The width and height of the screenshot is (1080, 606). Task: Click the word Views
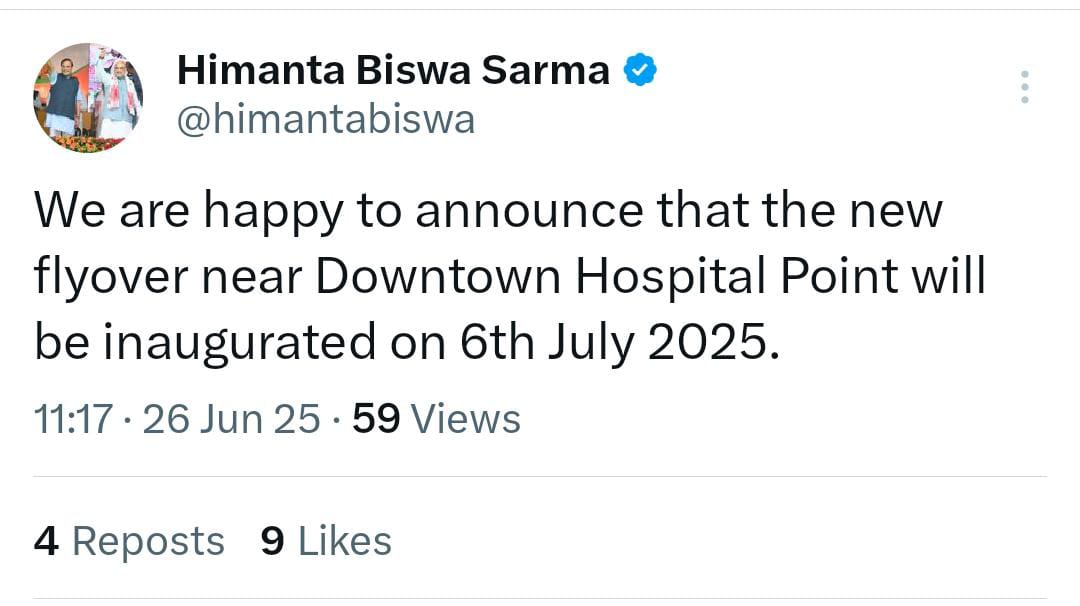click(x=465, y=419)
